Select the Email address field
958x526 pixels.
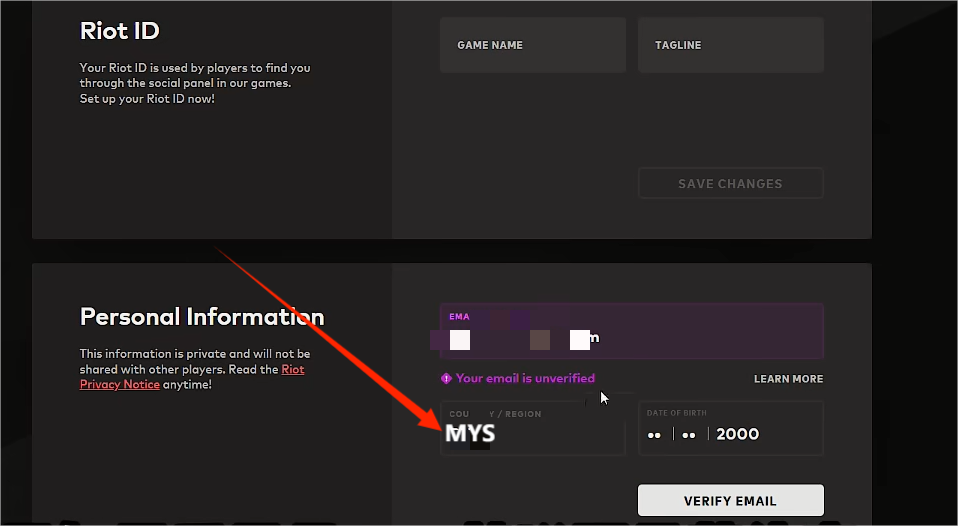[x=631, y=331]
